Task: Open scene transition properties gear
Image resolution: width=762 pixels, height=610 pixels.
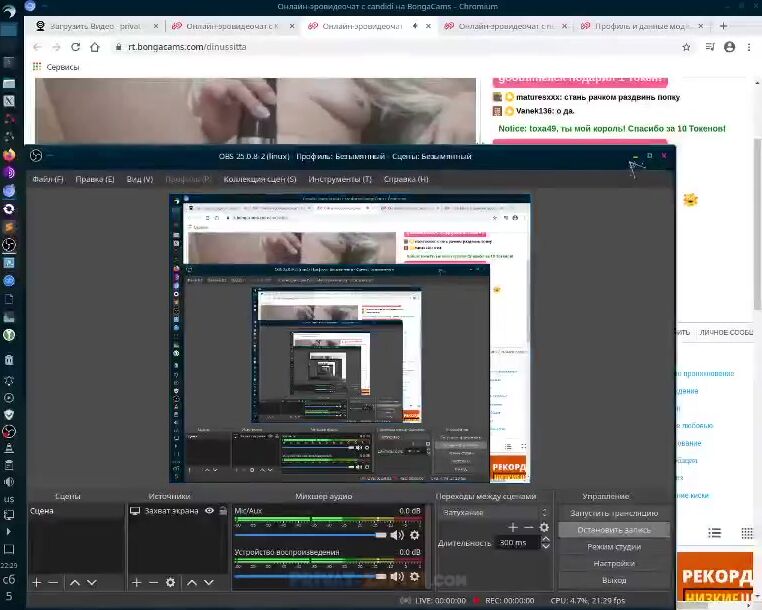Action: pos(544,527)
